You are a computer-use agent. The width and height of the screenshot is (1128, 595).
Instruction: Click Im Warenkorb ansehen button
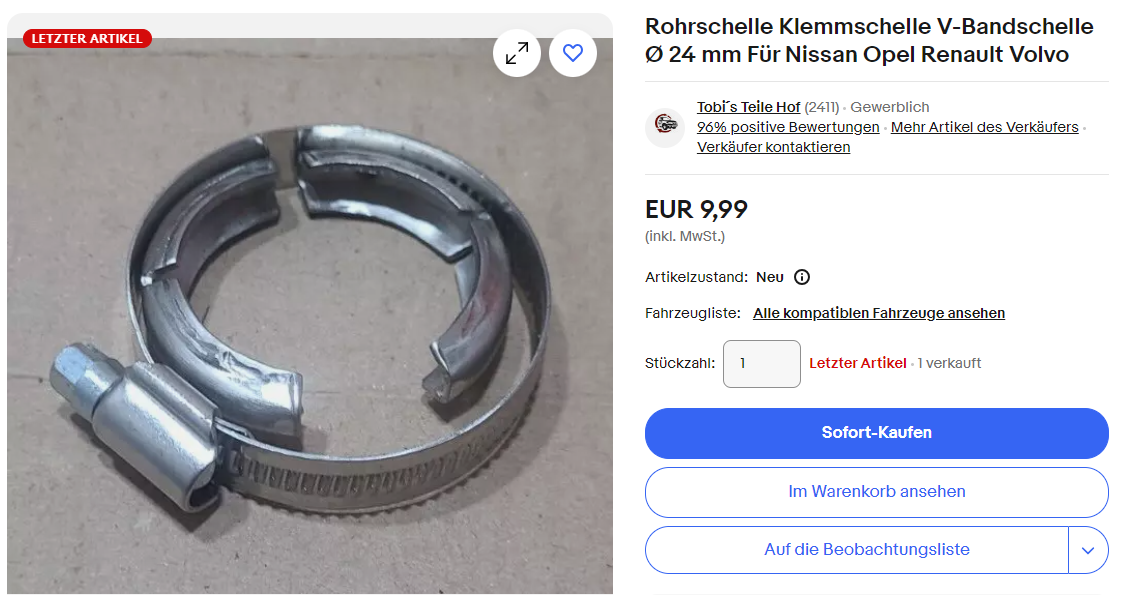tap(876, 492)
